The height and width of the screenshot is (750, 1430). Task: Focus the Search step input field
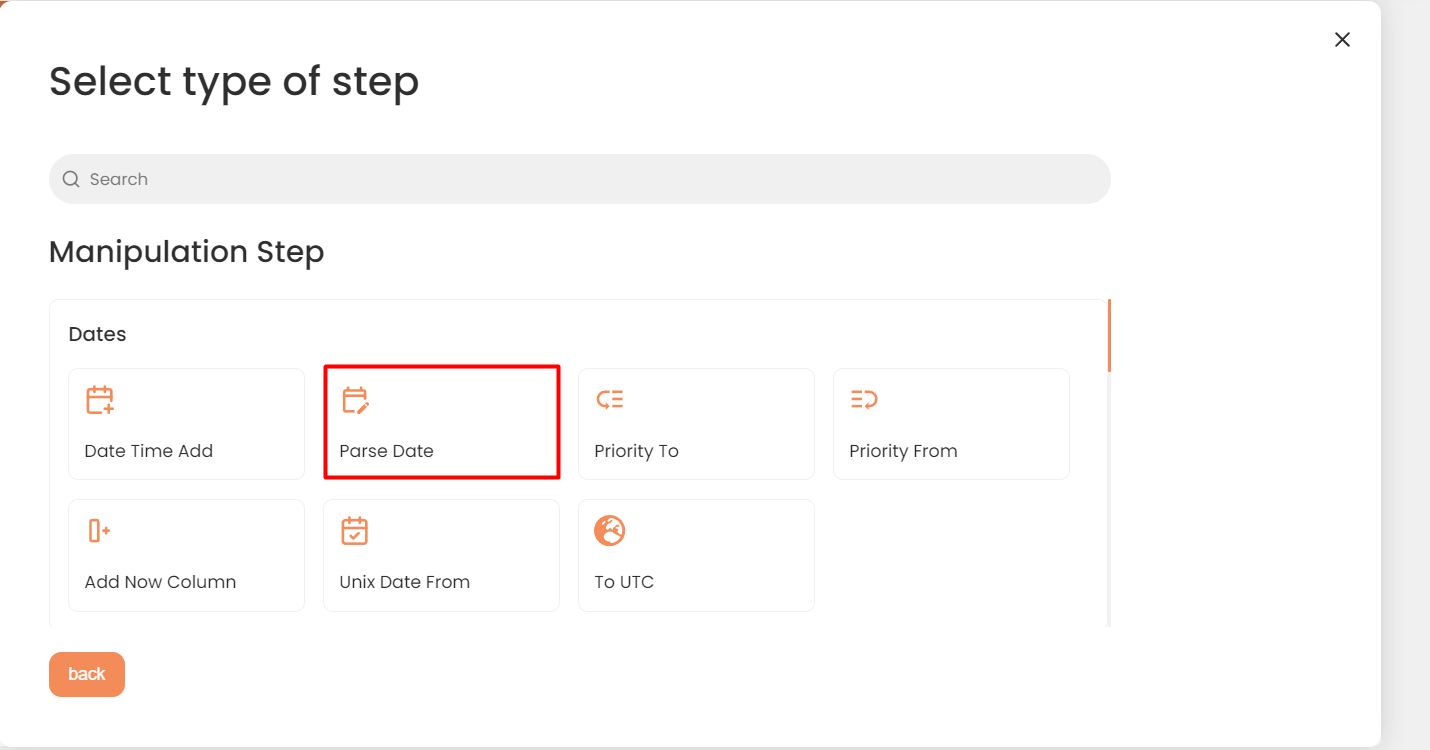[580, 179]
